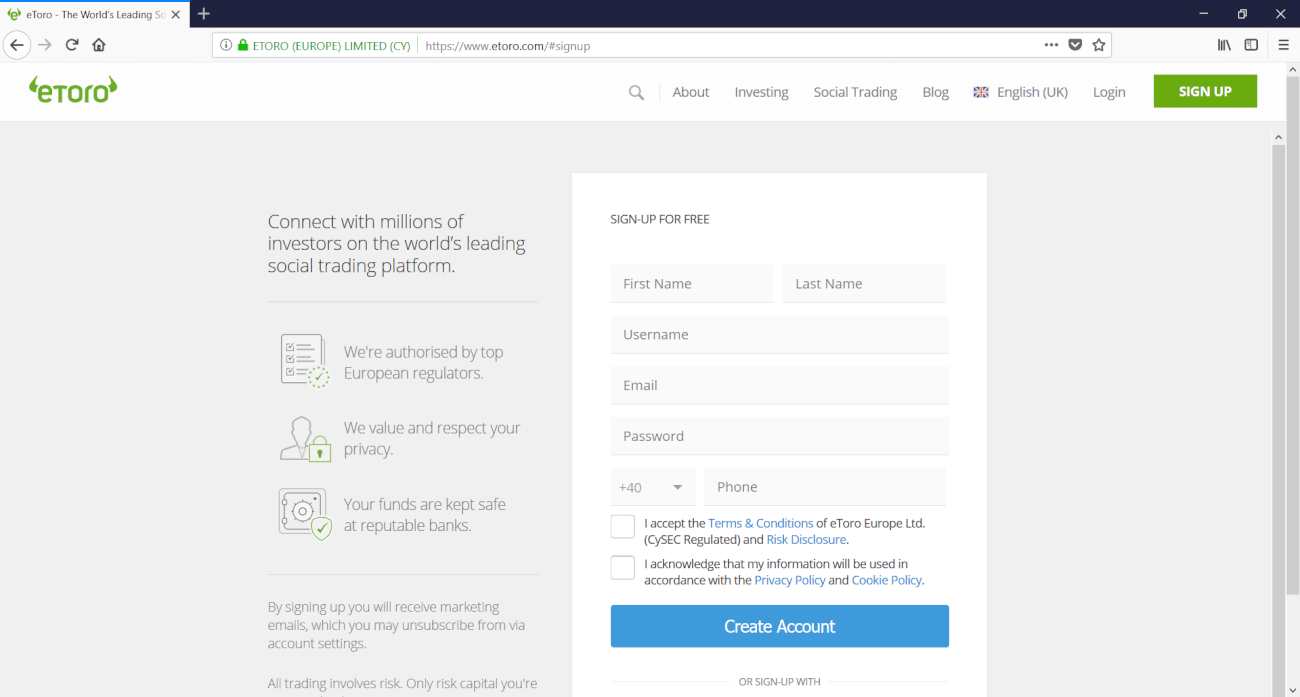Image resolution: width=1300 pixels, height=697 pixels.
Task: Open the Terms & Conditions link
Action: click(x=761, y=523)
